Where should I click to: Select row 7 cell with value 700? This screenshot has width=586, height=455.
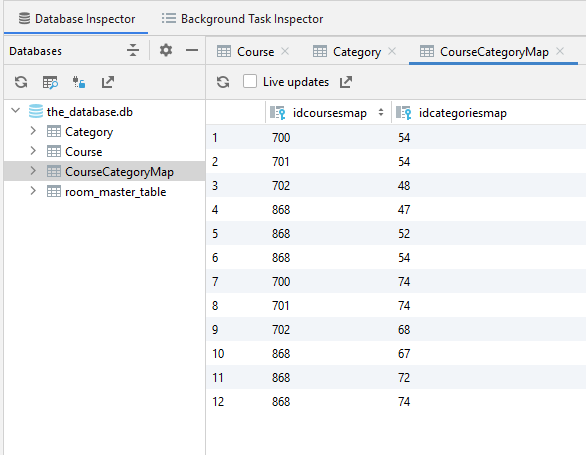pyautogui.click(x=281, y=281)
